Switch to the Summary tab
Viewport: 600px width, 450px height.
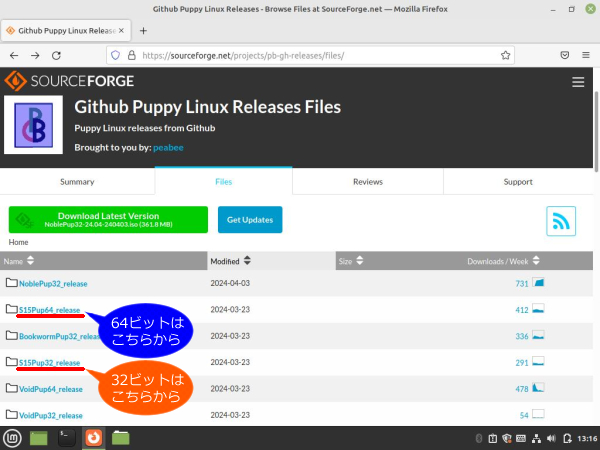tap(77, 182)
